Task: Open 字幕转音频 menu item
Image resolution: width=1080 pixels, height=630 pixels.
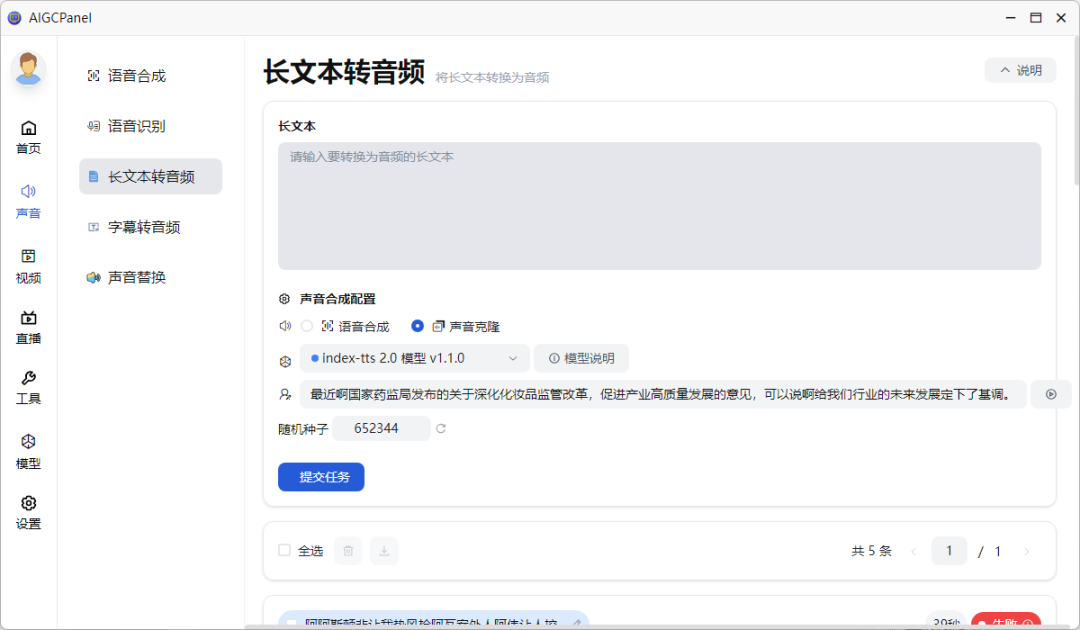Action: (143, 227)
